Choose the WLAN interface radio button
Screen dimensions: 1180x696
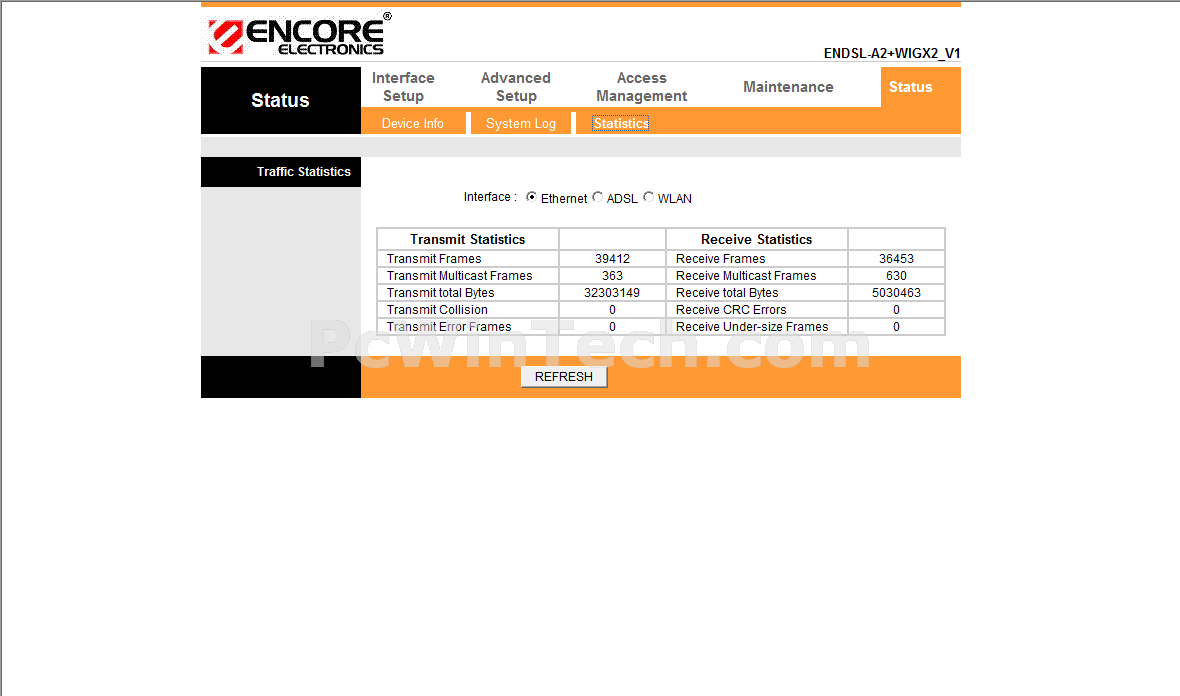[649, 196]
